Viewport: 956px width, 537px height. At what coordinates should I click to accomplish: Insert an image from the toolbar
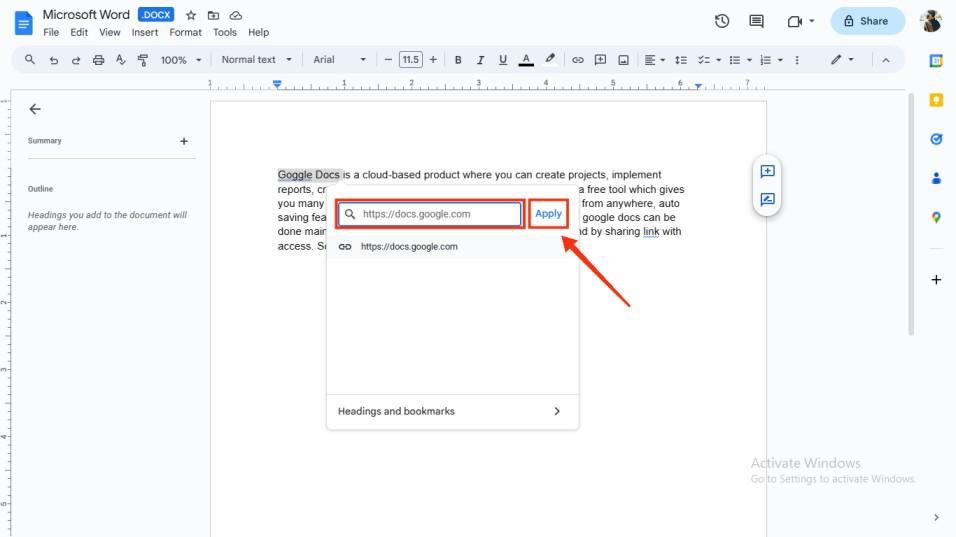click(x=623, y=60)
